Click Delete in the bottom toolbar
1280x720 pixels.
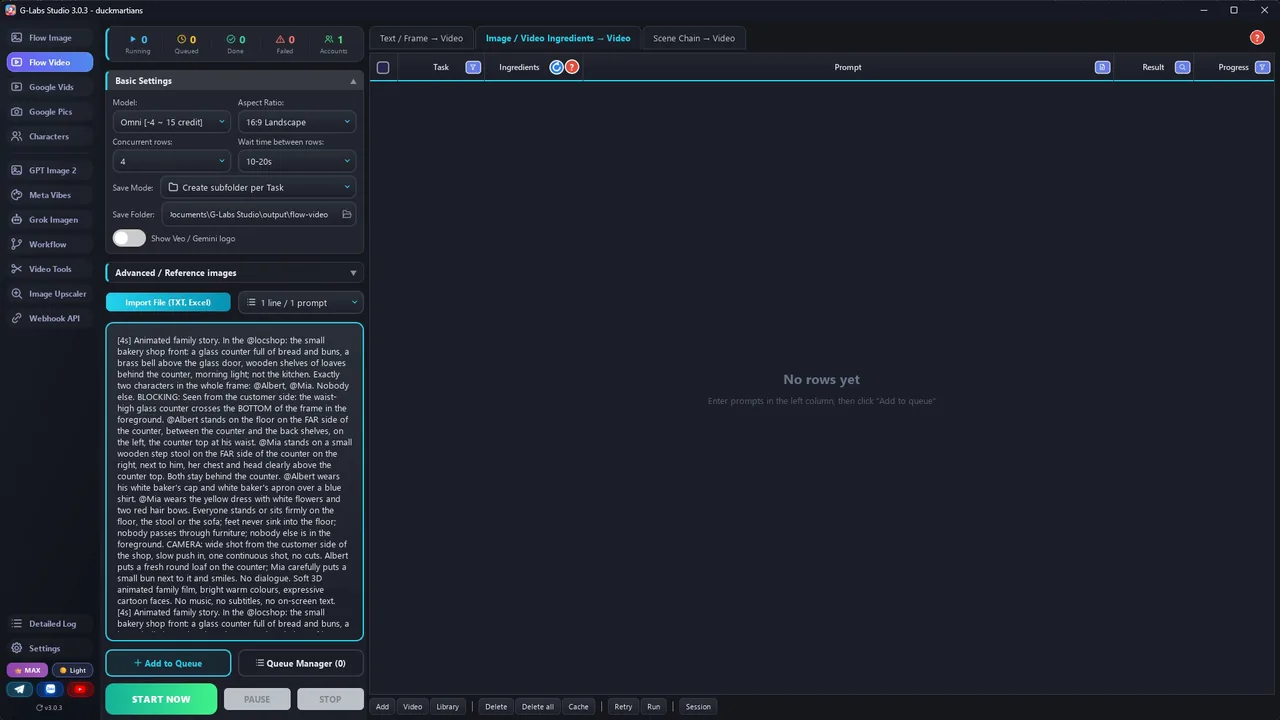(496, 706)
